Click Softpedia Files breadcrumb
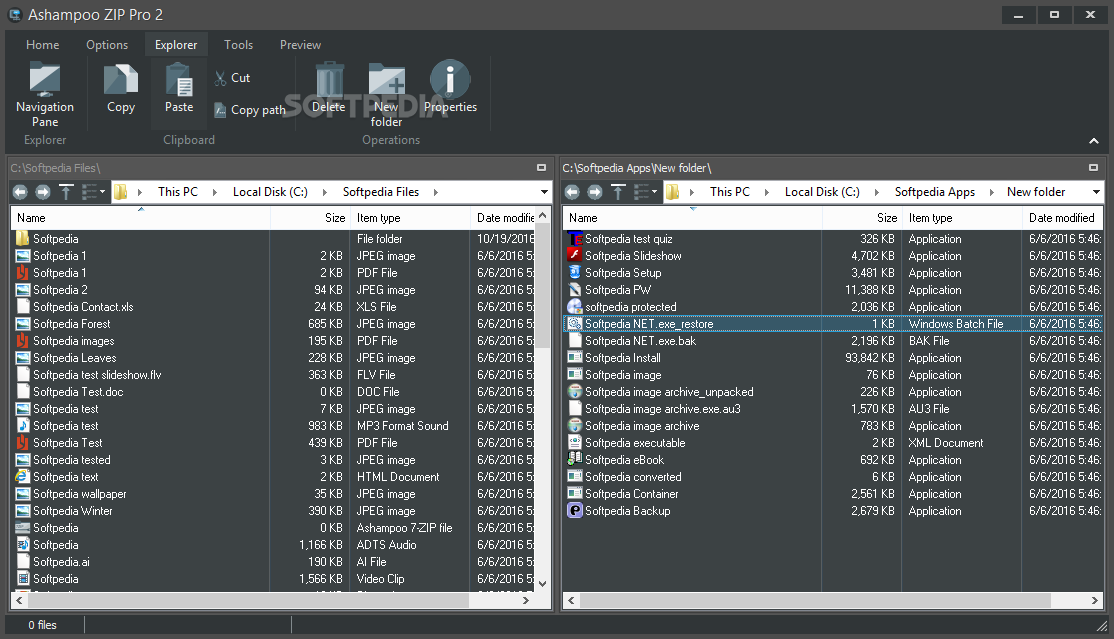Screen dimensions: 1114x639 (381, 192)
